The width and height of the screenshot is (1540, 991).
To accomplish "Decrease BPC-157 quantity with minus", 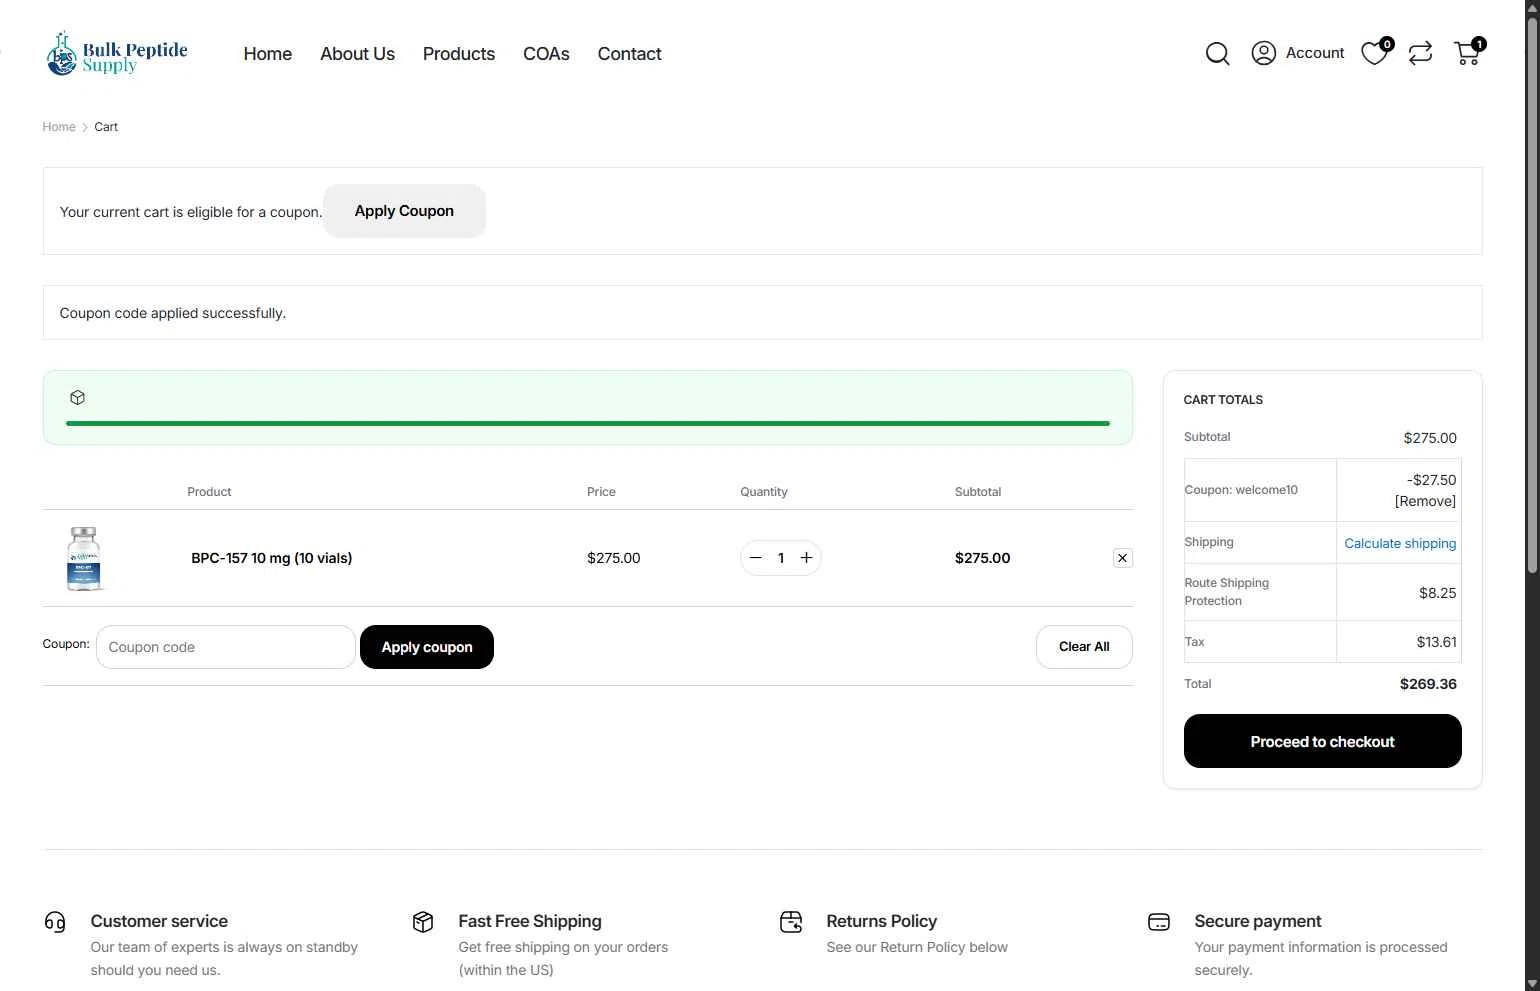I will (x=756, y=558).
